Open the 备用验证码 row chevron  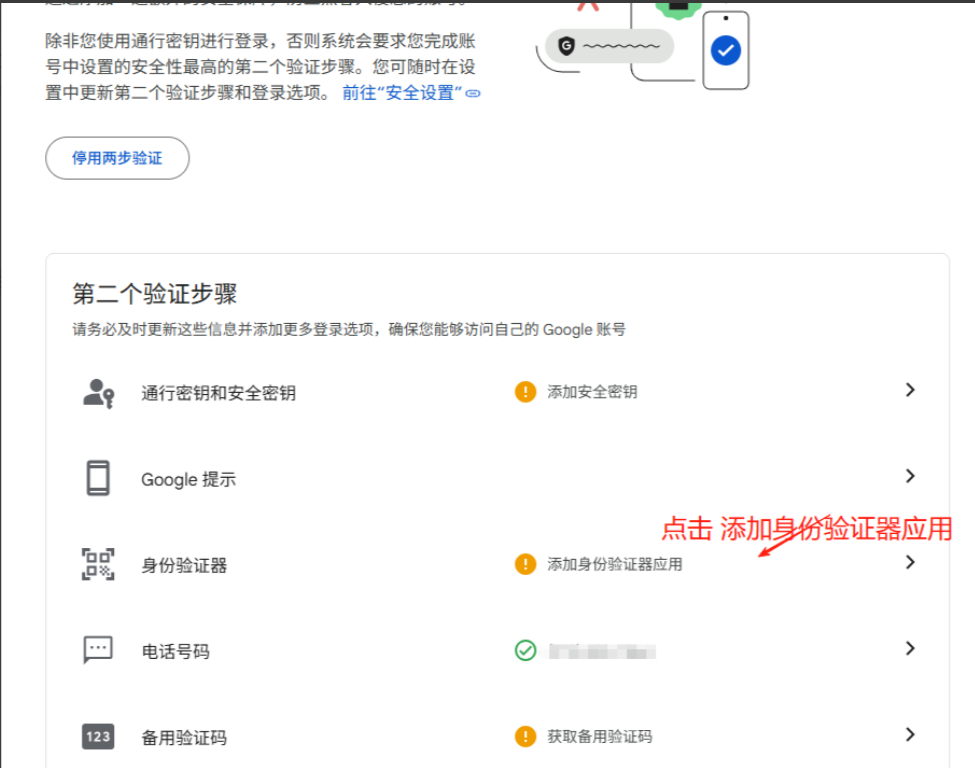point(910,734)
